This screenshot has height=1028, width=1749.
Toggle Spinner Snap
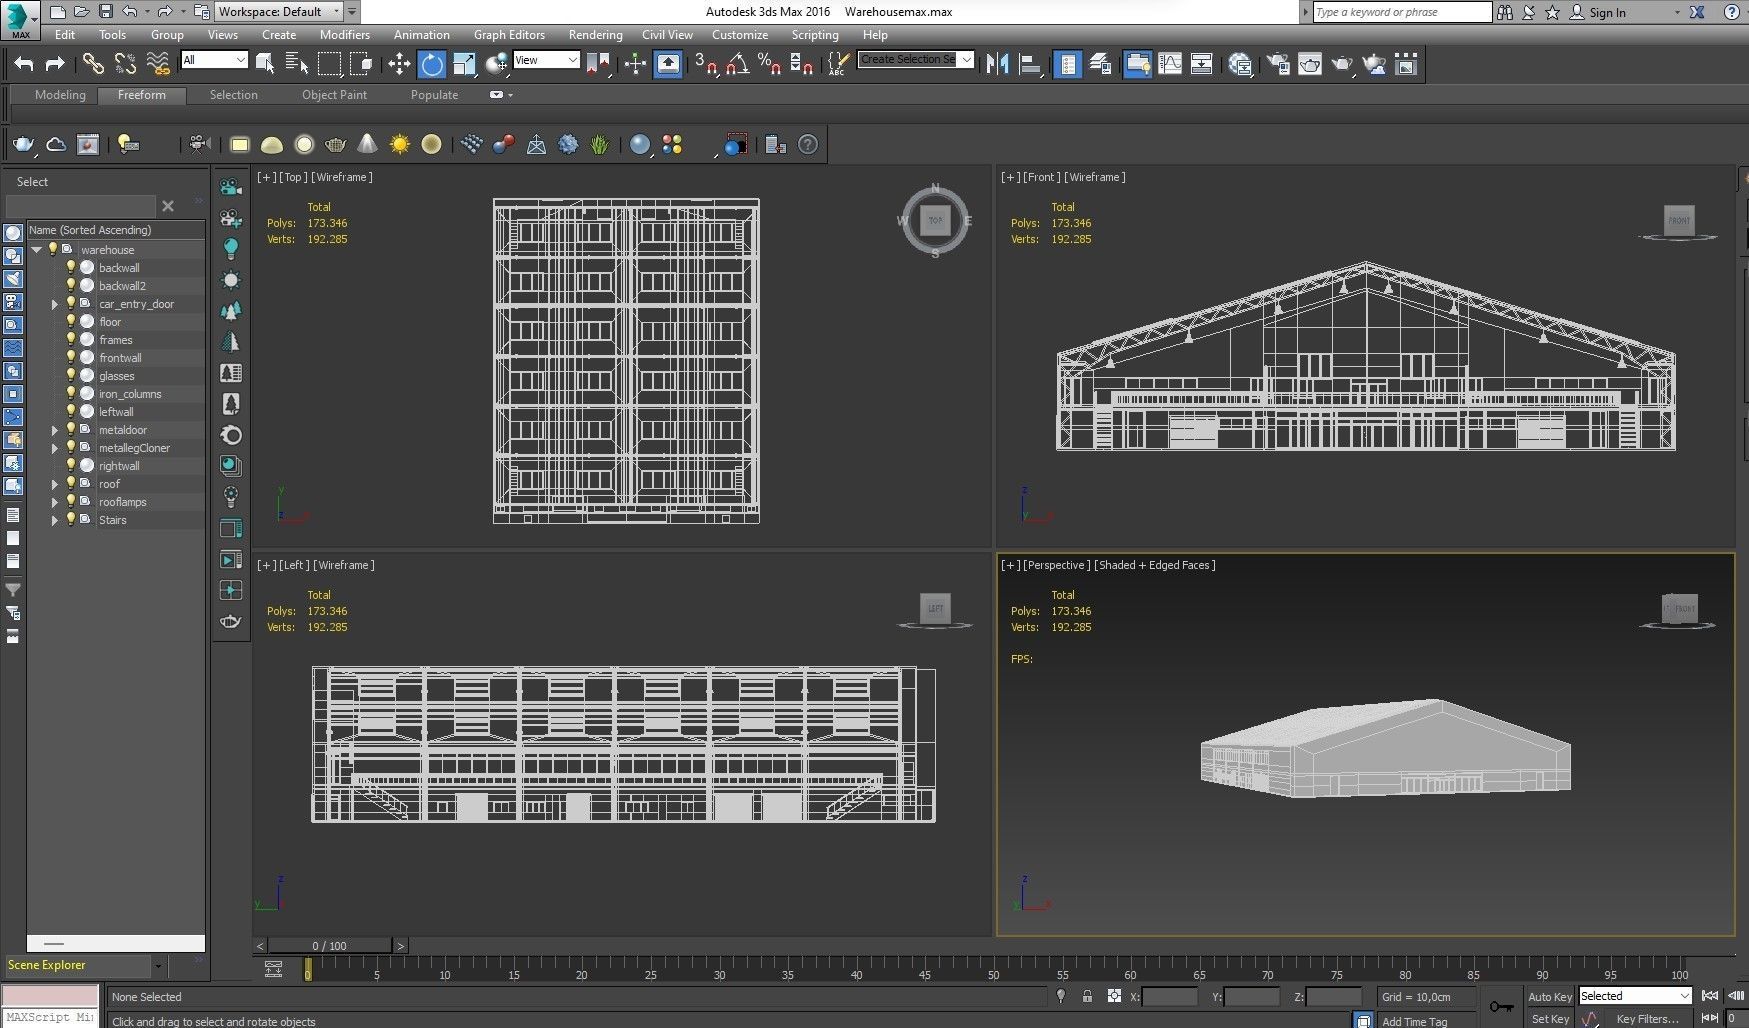(x=801, y=64)
